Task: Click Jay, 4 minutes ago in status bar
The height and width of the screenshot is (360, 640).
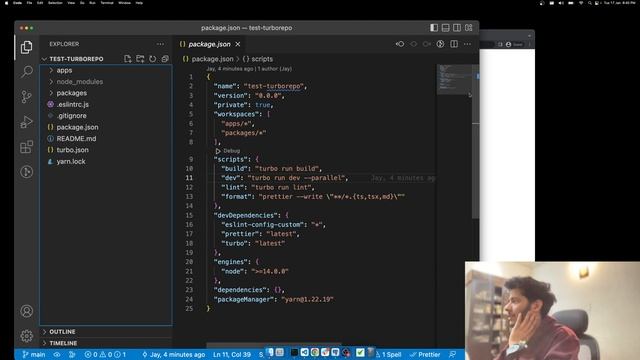Action: point(173,354)
